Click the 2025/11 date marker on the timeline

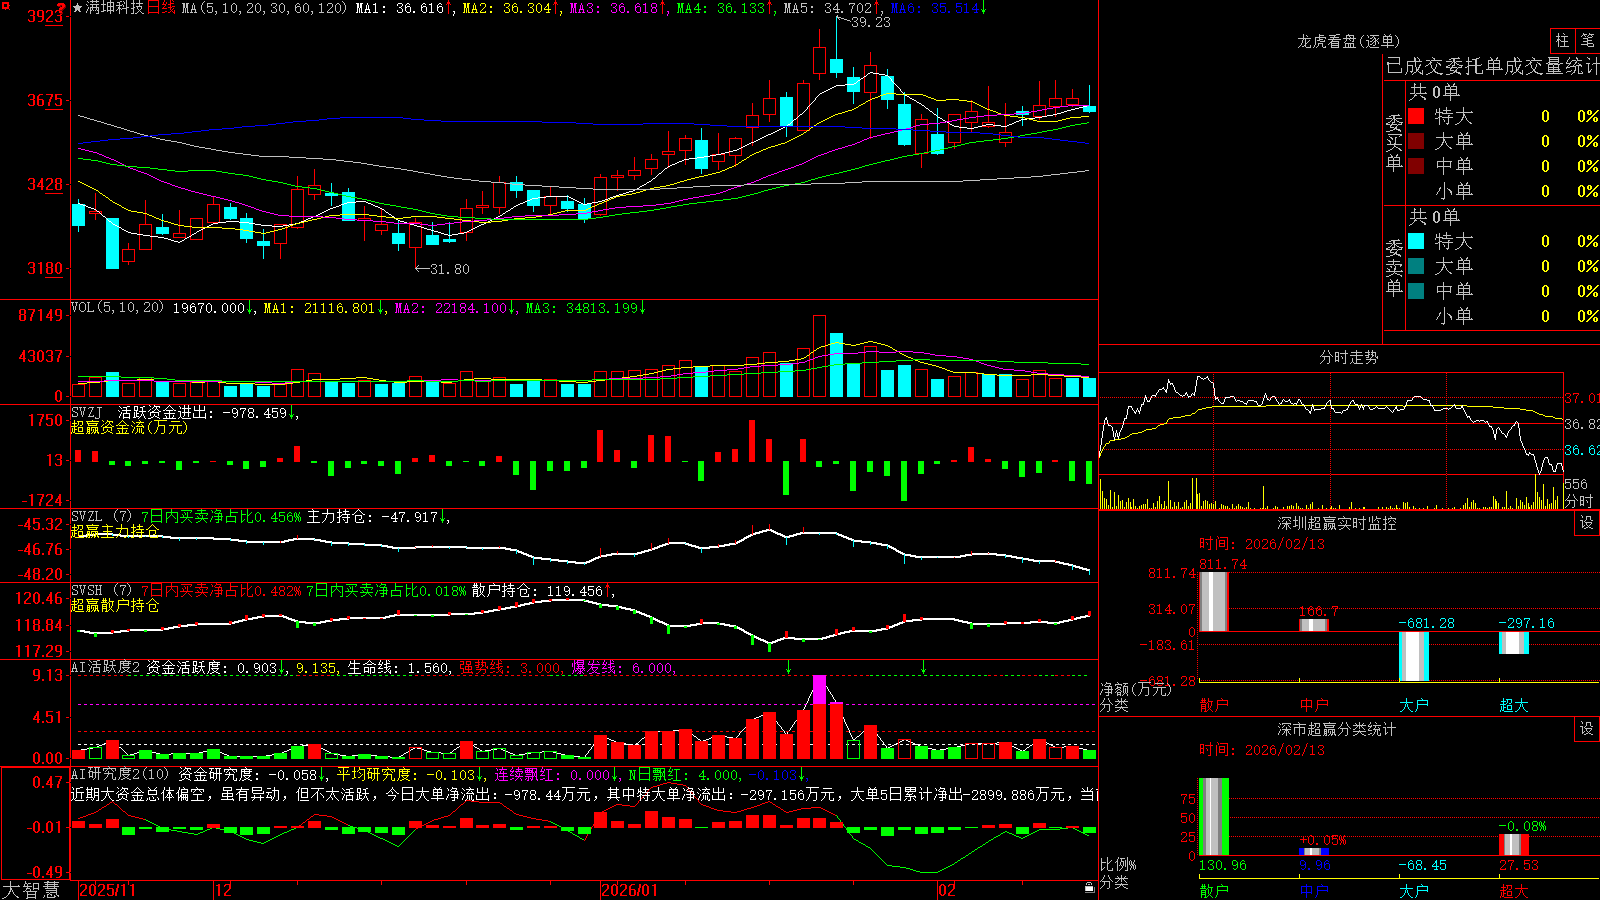coord(107,890)
